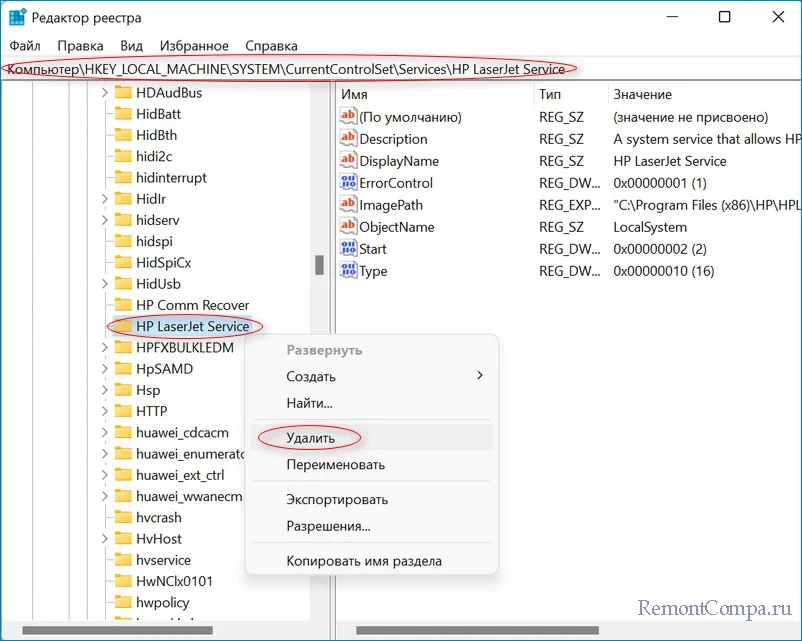Click the Registry Editor app icon in title bar
This screenshot has width=802, height=641.
pyautogui.click(x=18, y=17)
